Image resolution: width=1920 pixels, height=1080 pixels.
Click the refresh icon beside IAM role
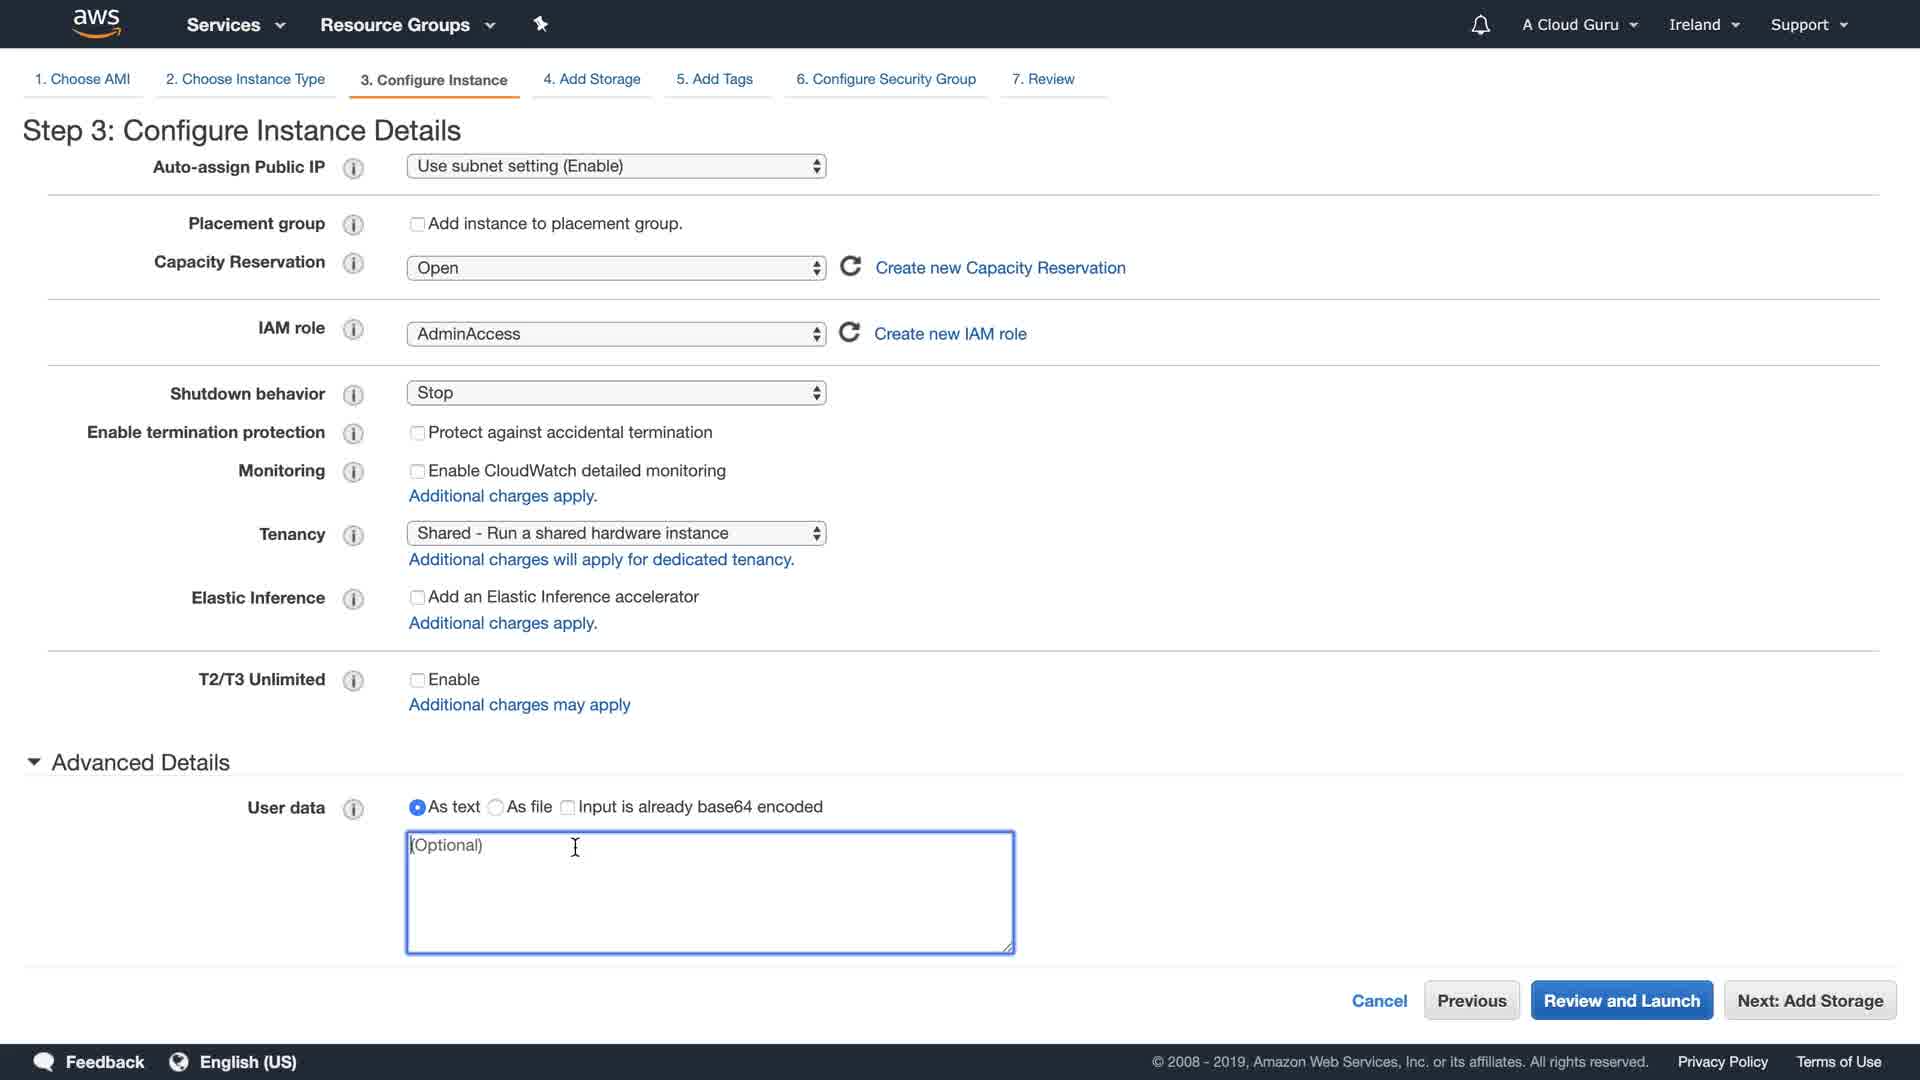(849, 333)
